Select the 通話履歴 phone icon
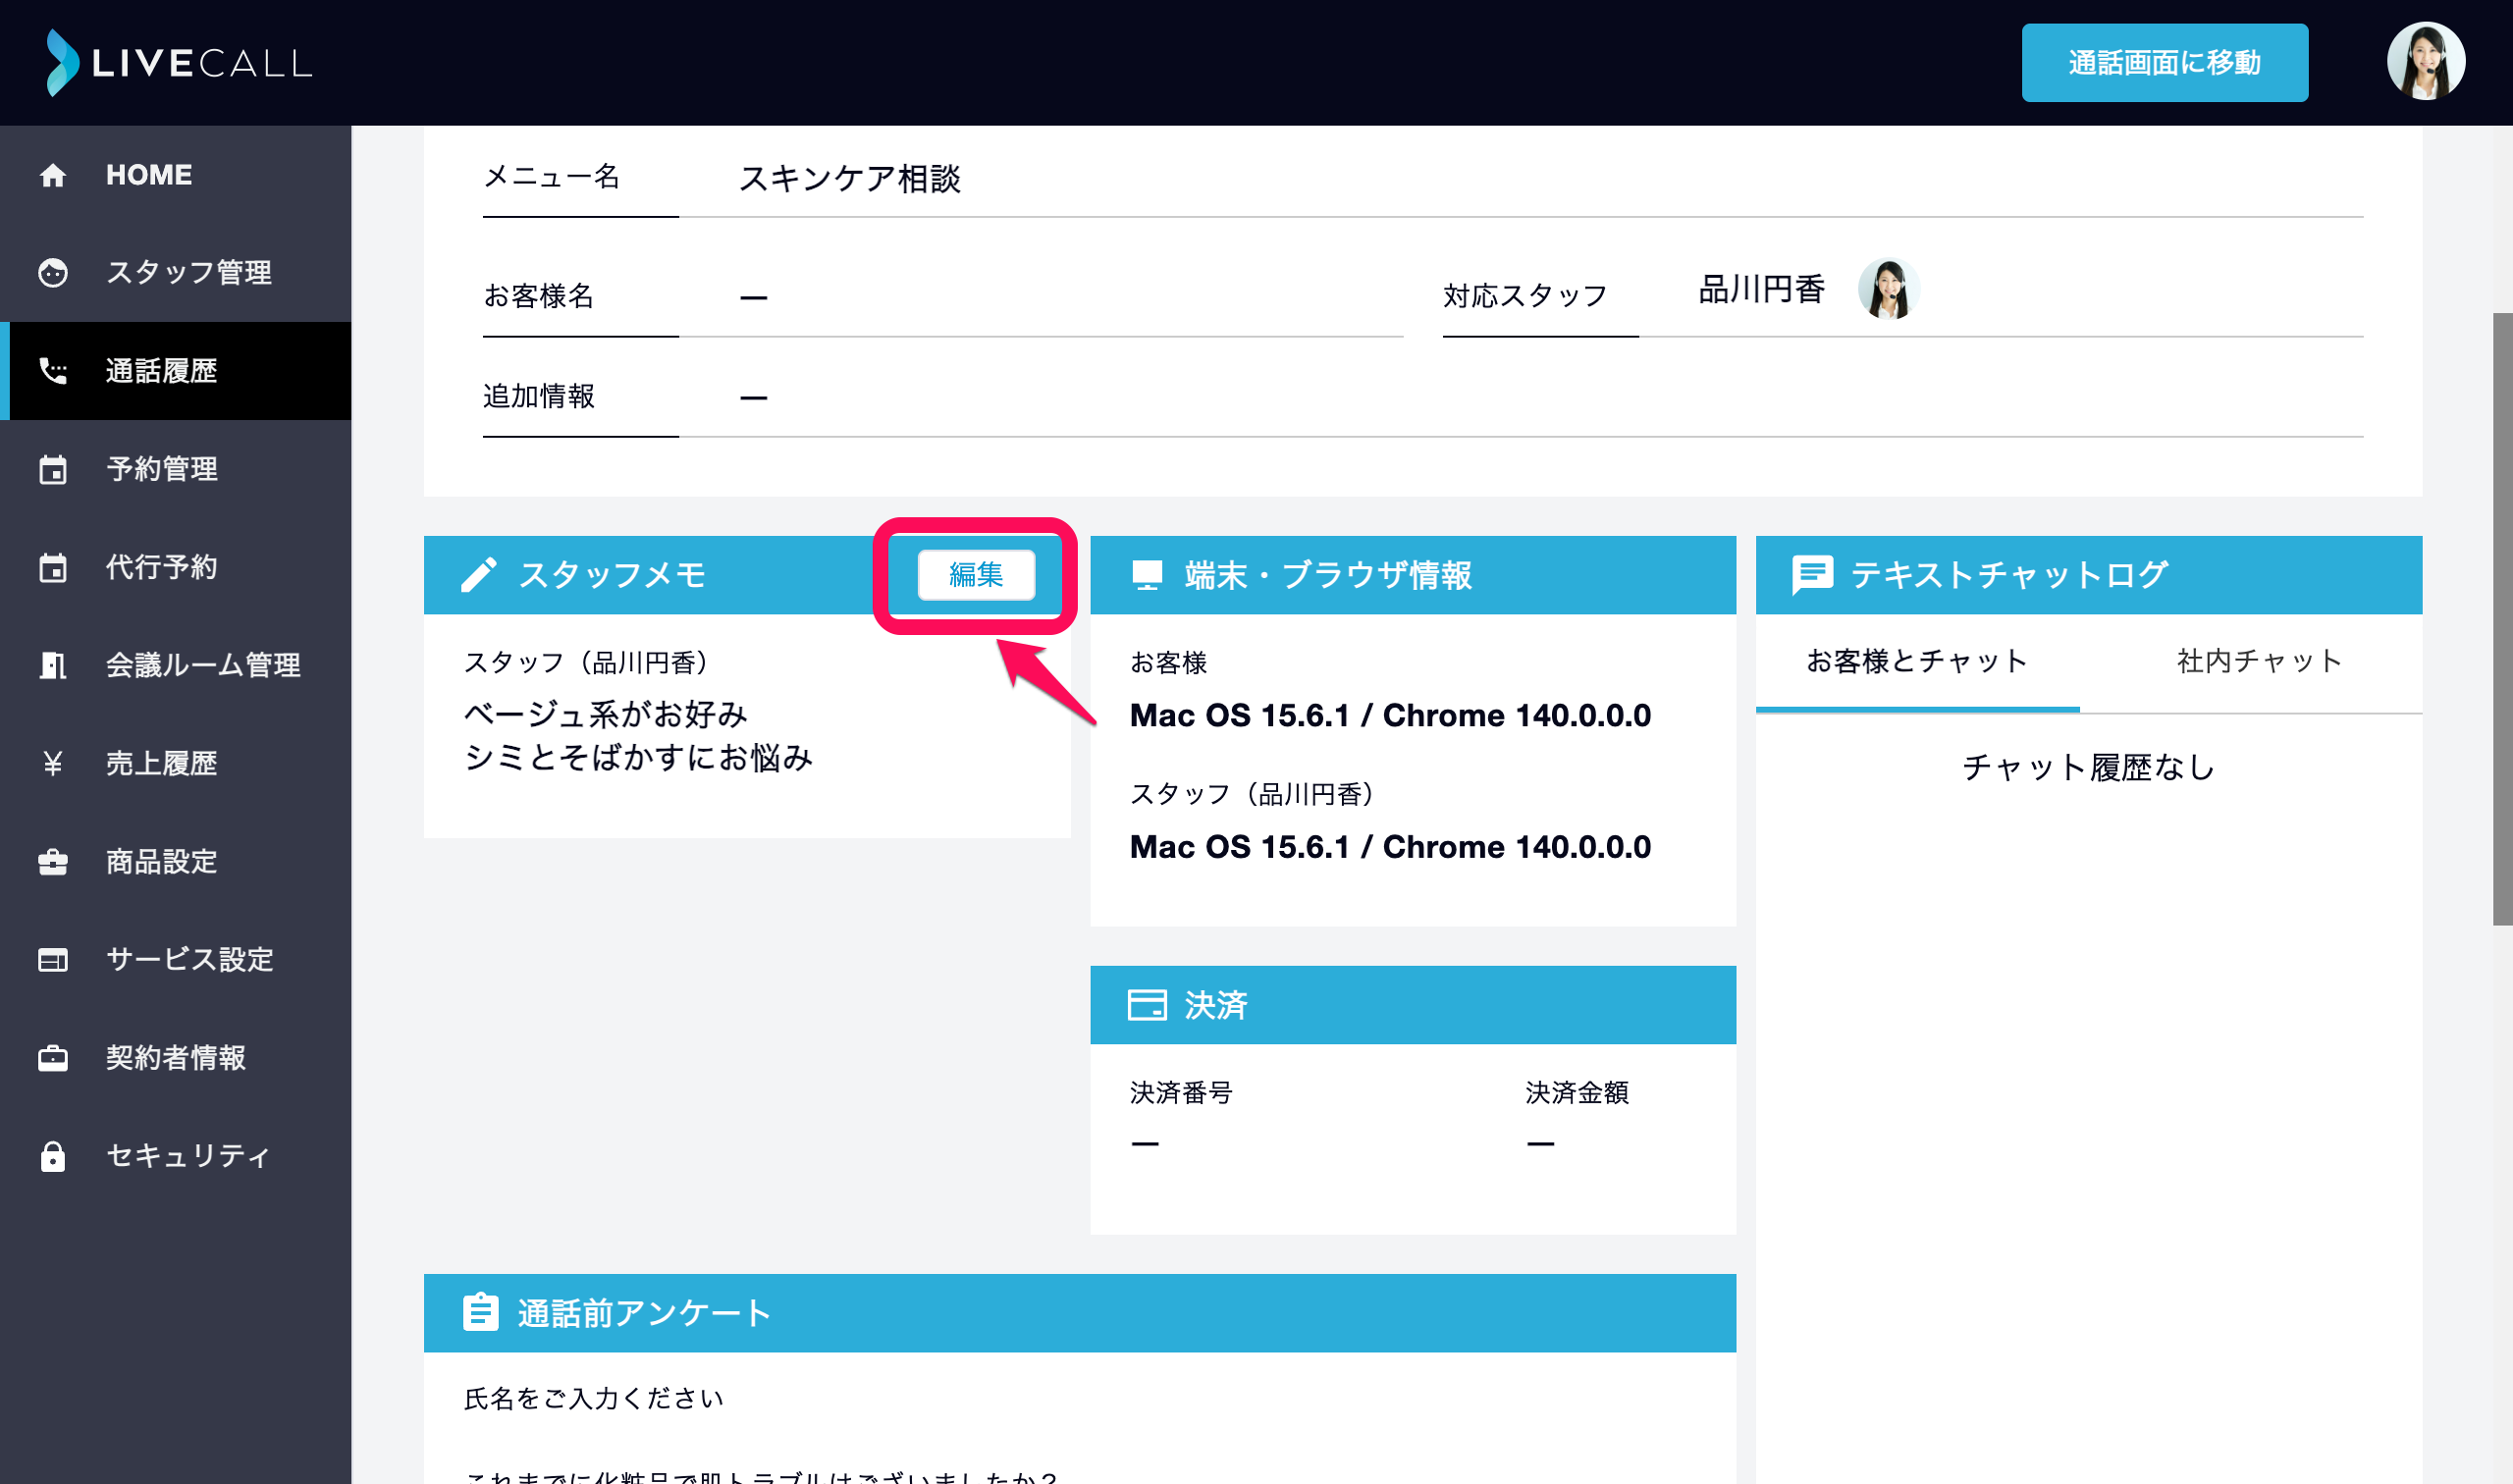Screen dimensions: 2513x1484 (53, 371)
